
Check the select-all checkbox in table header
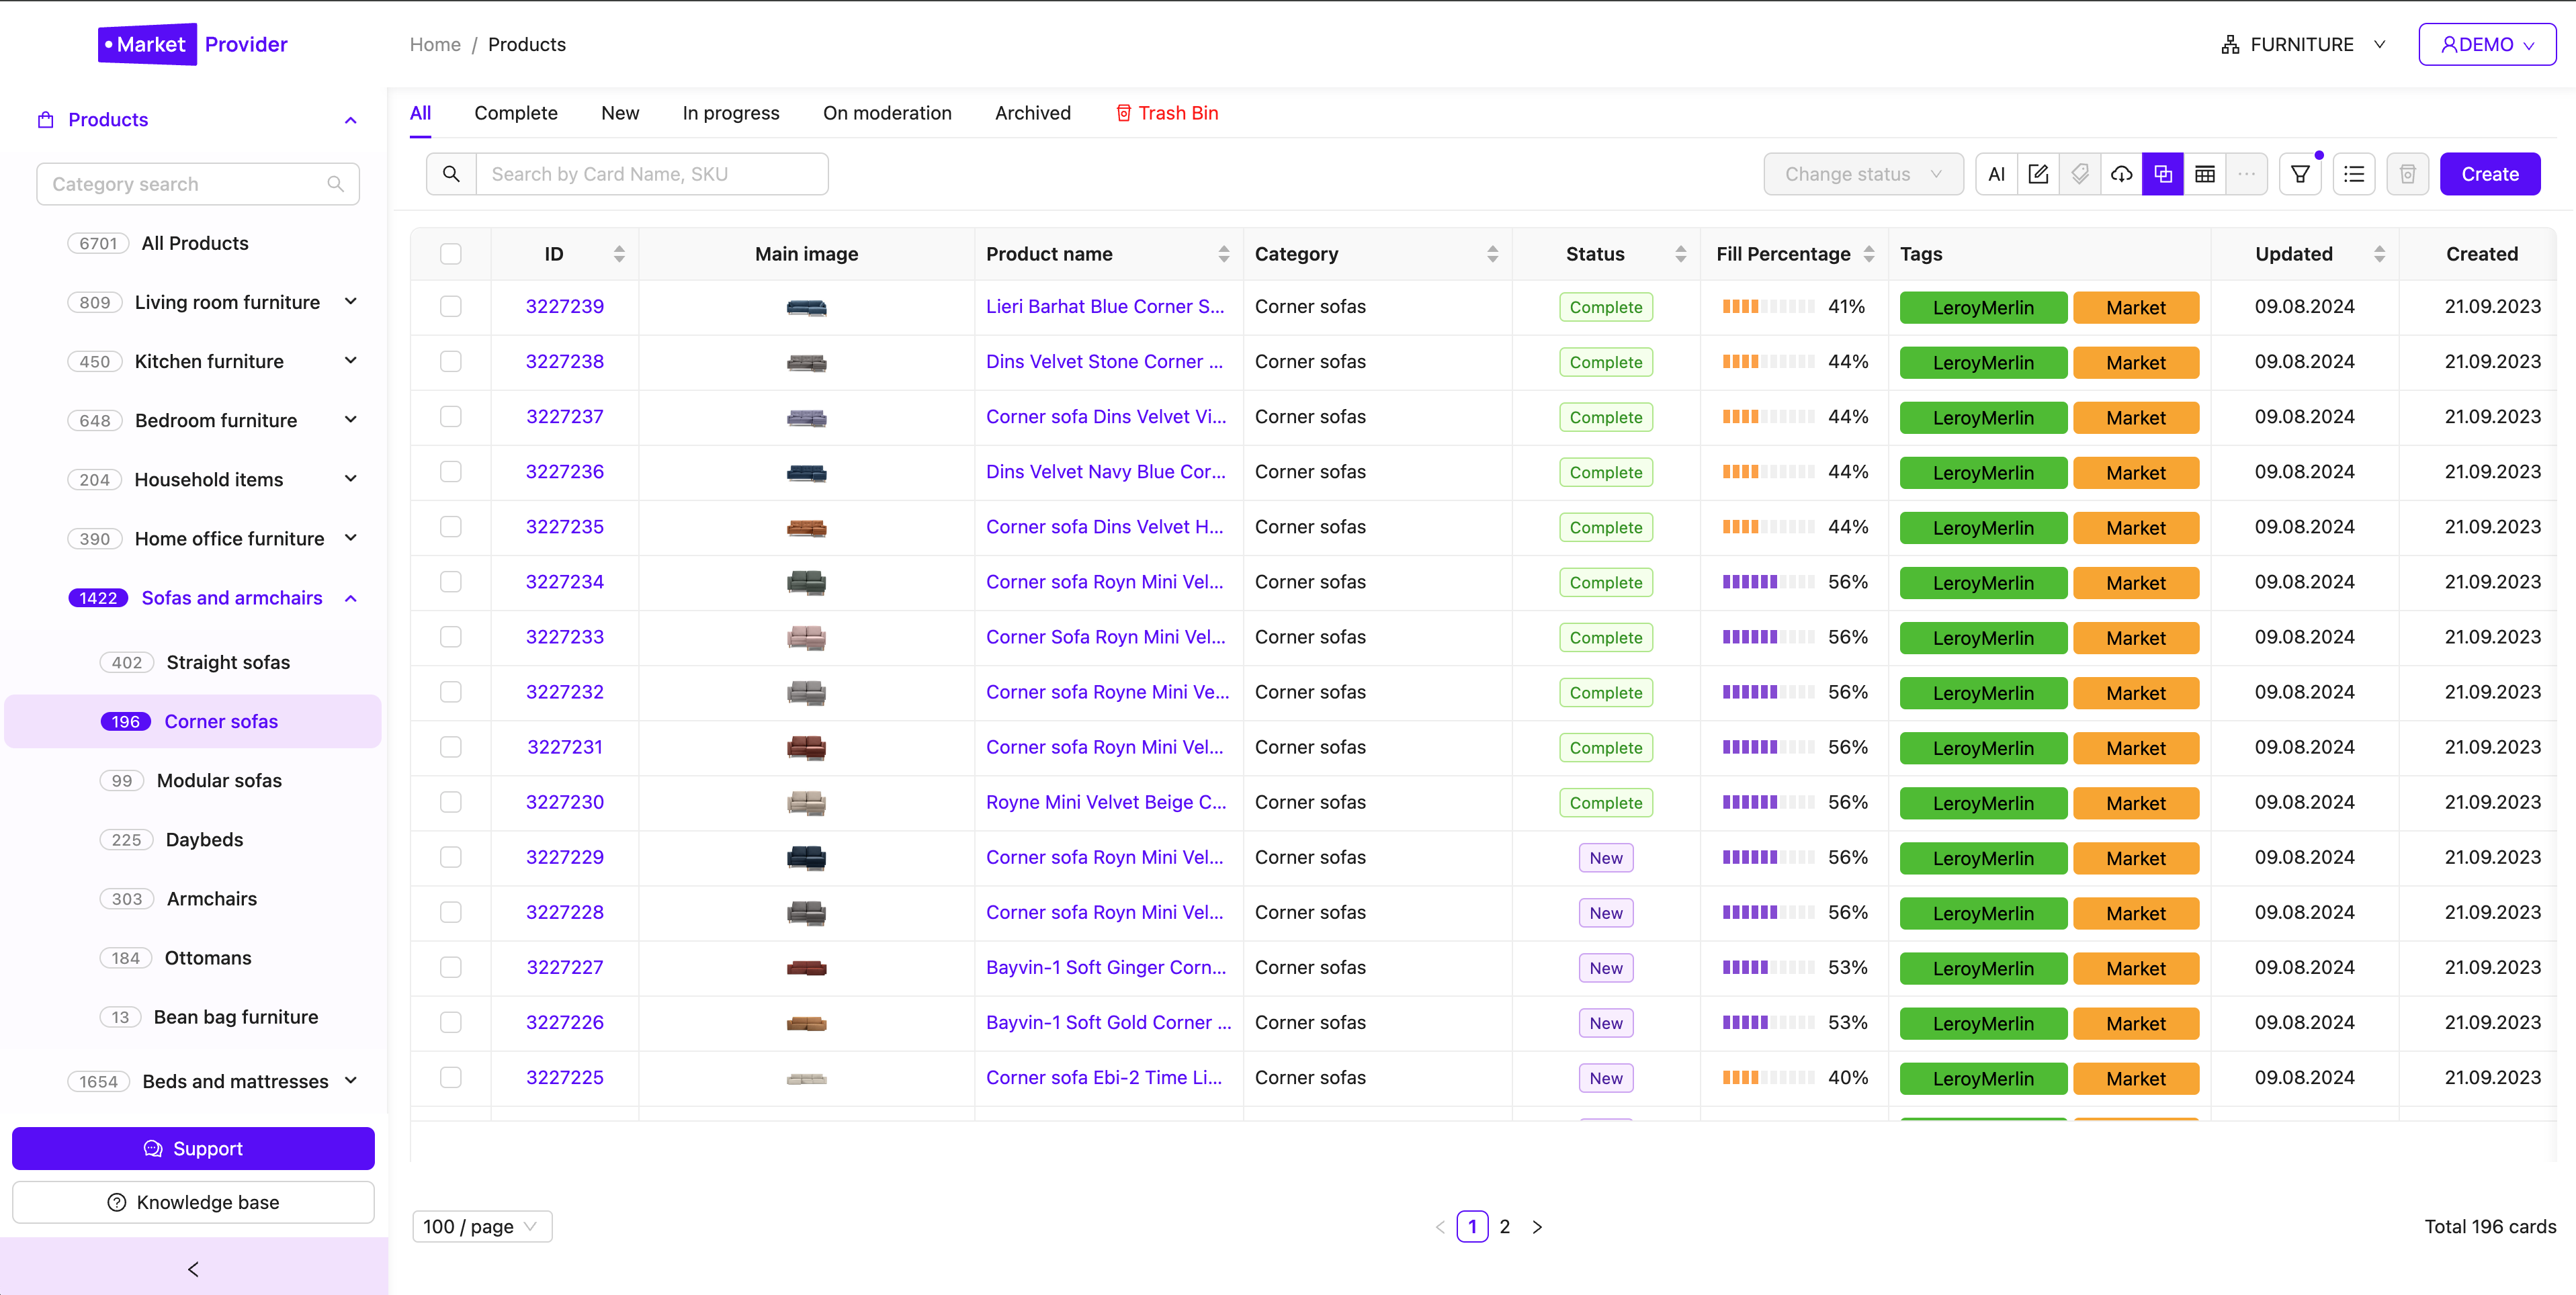451,253
